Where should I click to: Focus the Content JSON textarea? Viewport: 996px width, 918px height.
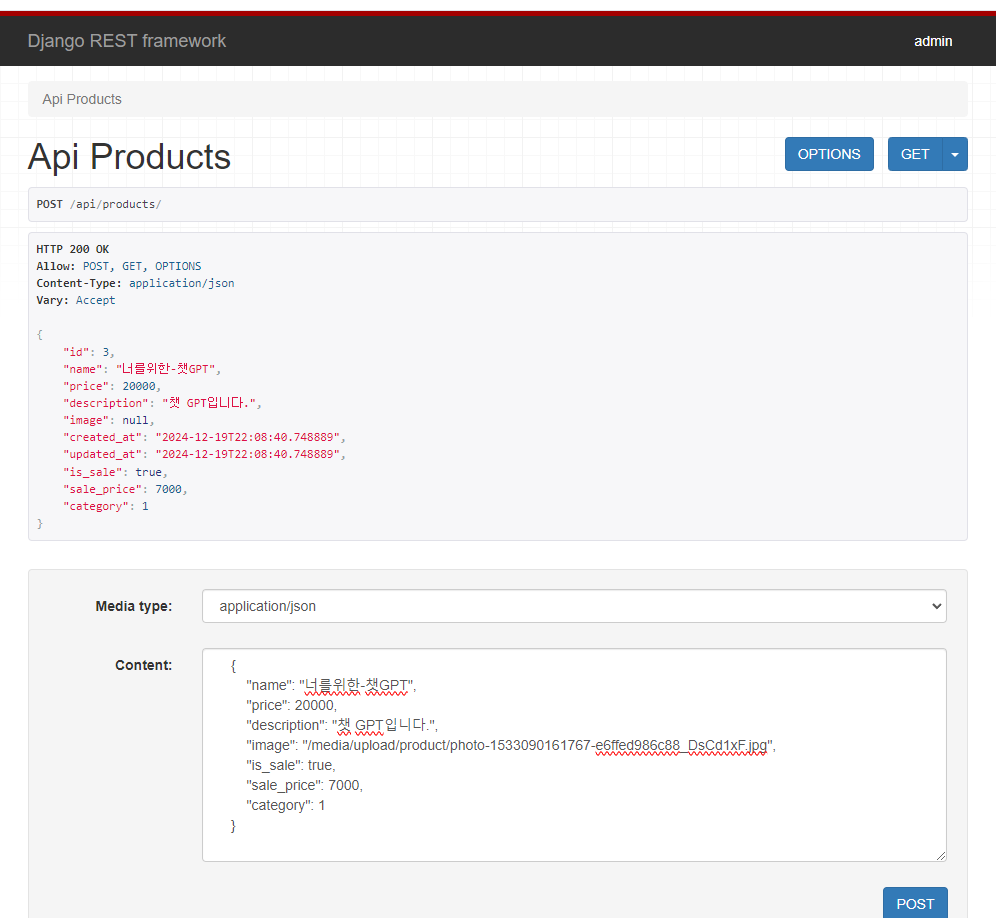pos(574,755)
